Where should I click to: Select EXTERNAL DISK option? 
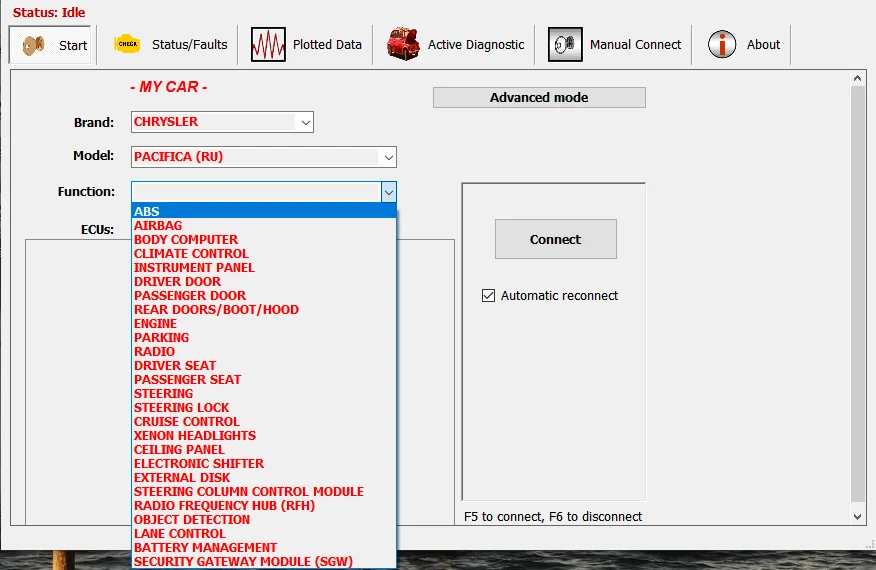click(264, 477)
